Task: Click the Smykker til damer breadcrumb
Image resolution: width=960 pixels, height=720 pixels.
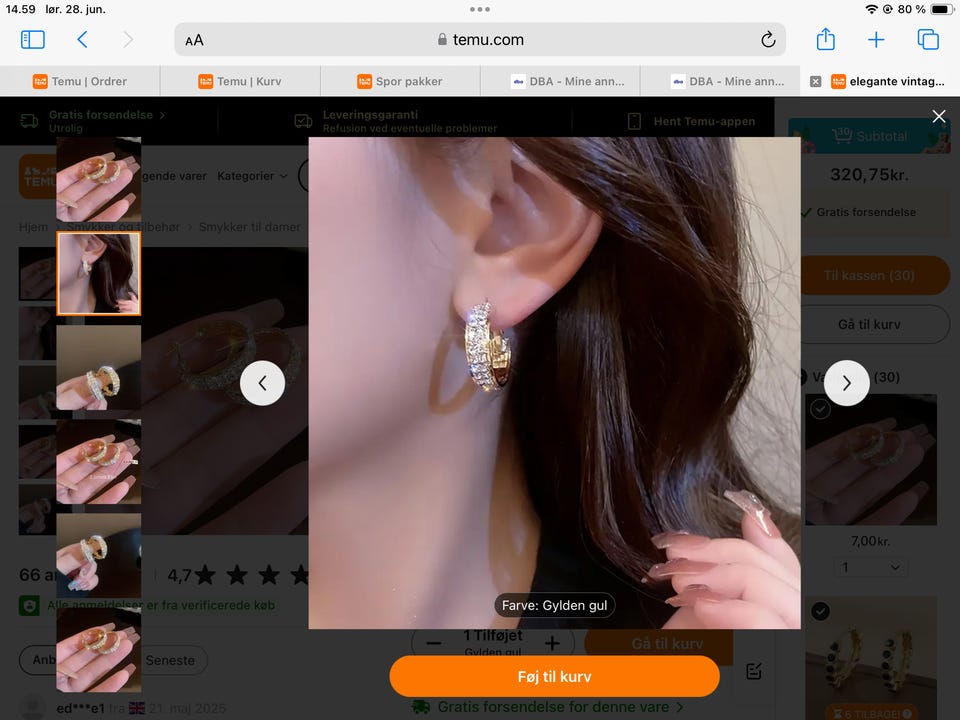Action: coord(250,227)
